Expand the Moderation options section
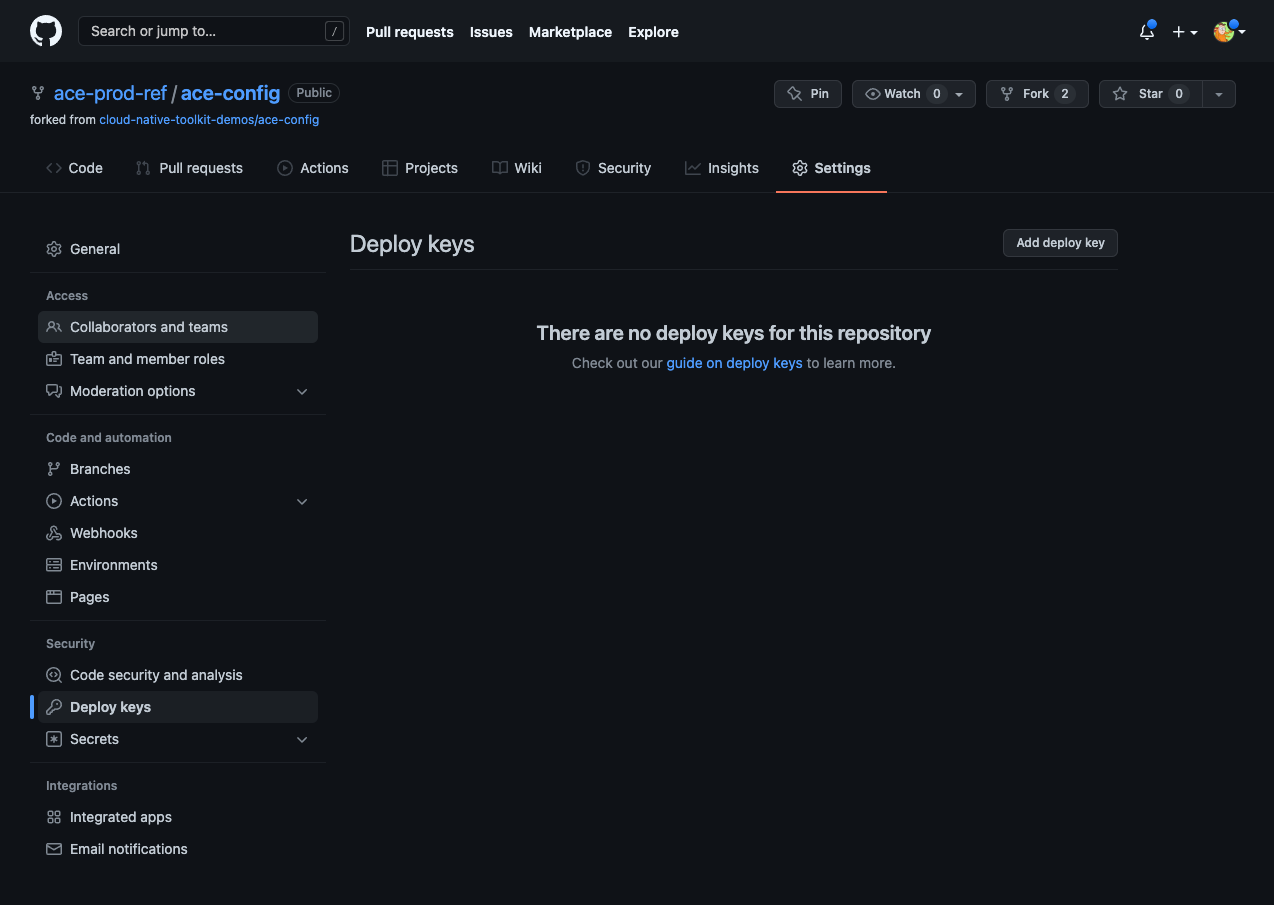Screen dimensions: 1274x905 point(302,391)
